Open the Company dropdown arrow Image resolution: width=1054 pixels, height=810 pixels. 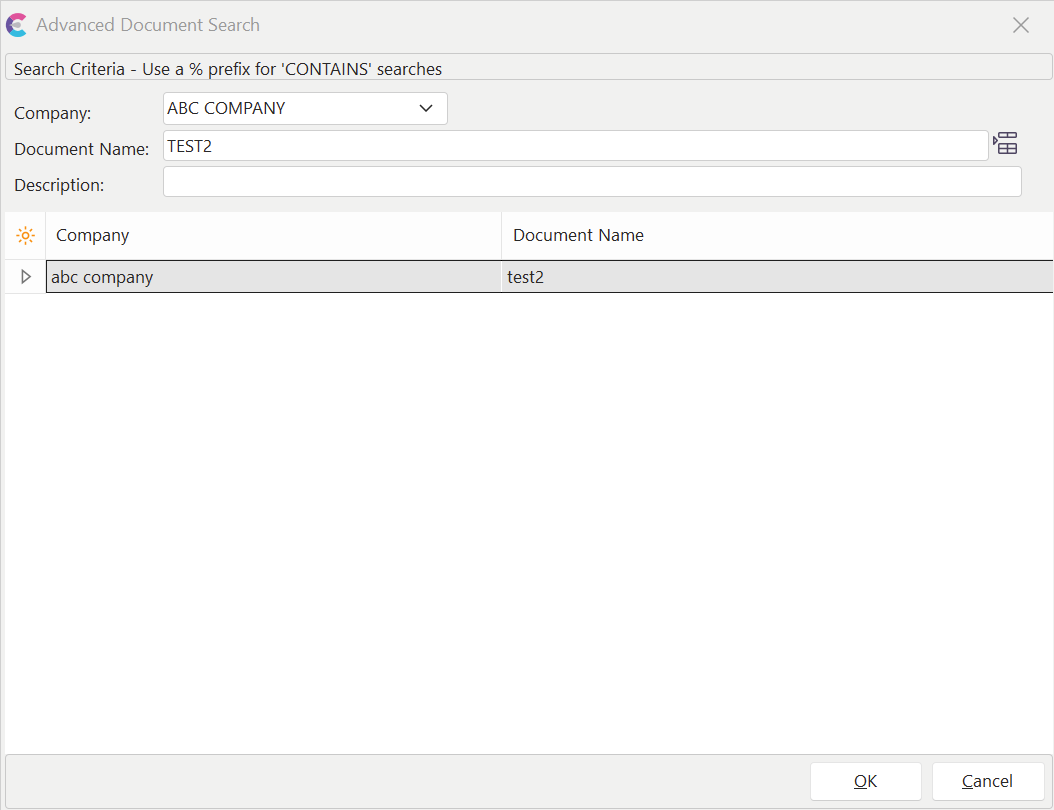tap(426, 108)
